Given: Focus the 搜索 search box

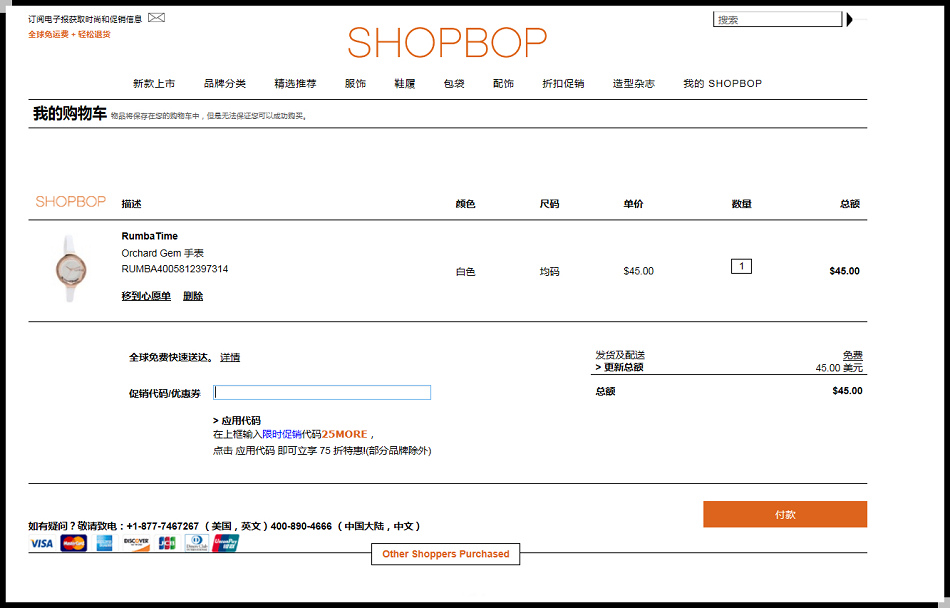Looking at the screenshot, I should [x=777, y=19].
